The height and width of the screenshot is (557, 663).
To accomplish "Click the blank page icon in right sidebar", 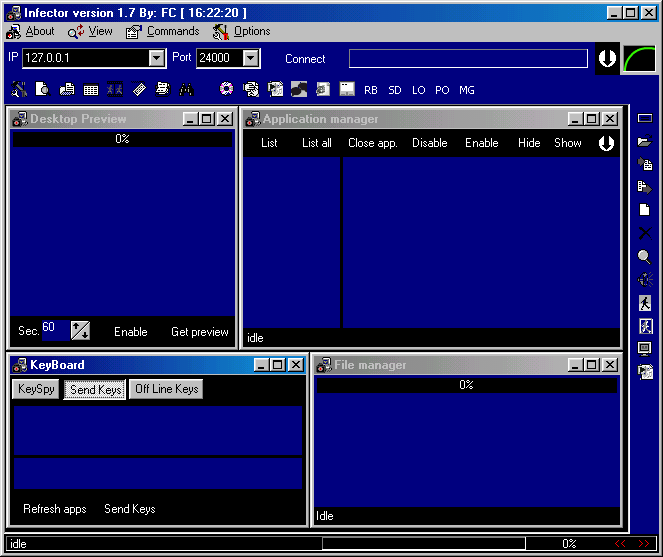I will click(645, 210).
